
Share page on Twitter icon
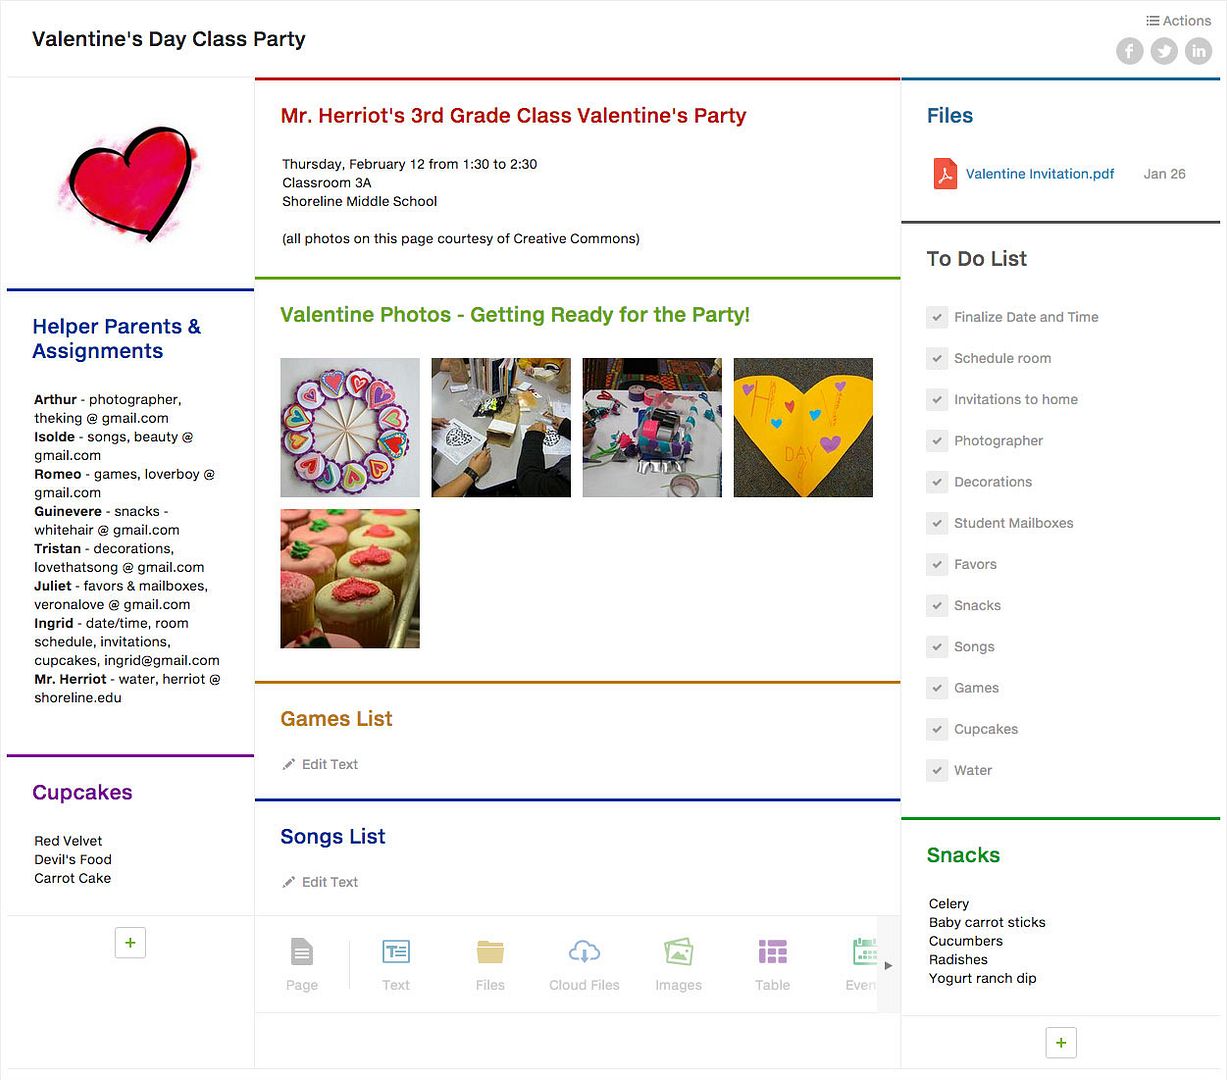coord(1164,51)
